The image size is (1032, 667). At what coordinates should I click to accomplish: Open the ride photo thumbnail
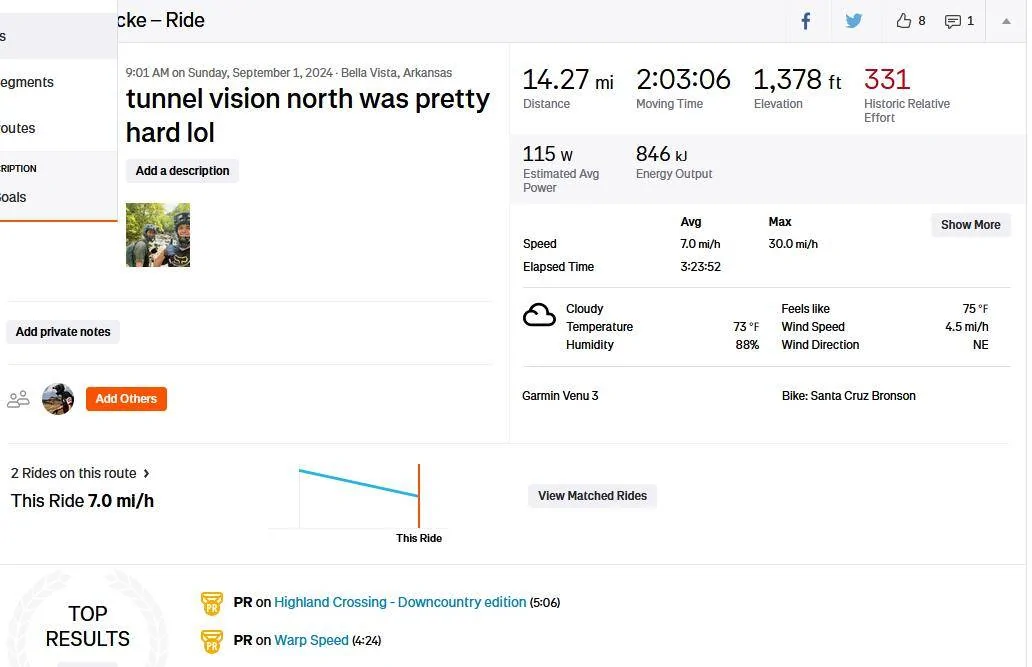158,235
